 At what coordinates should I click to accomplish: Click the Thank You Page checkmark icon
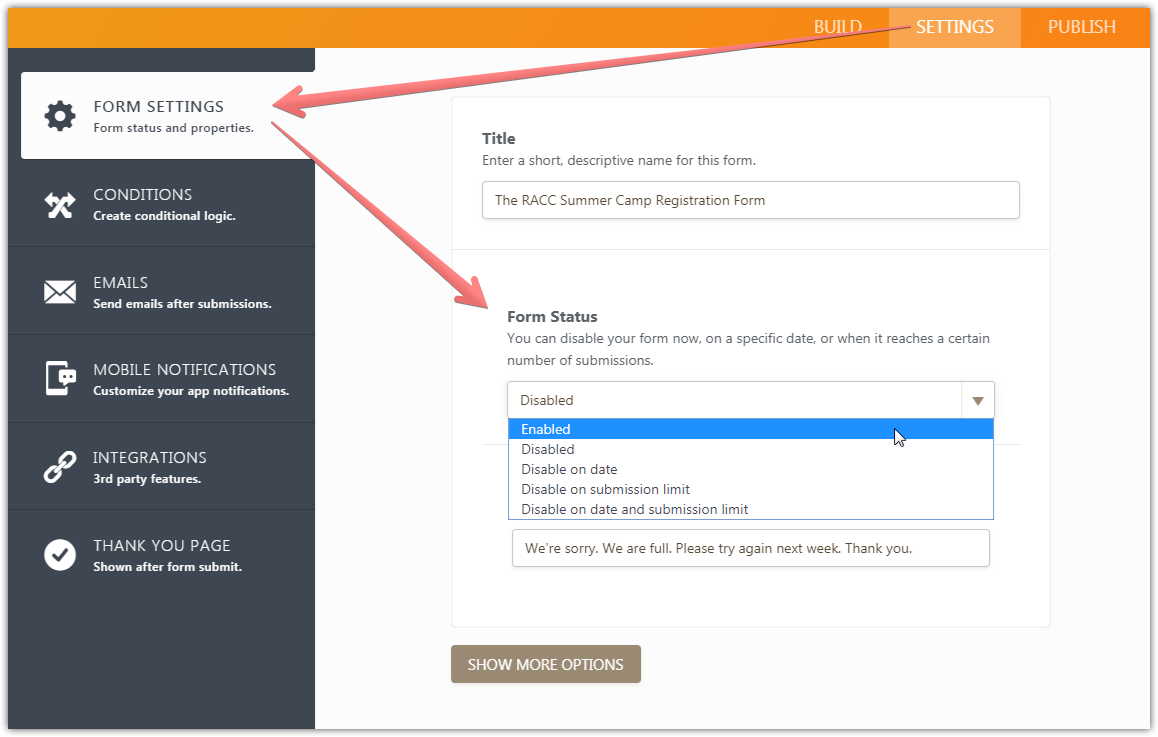[60, 555]
